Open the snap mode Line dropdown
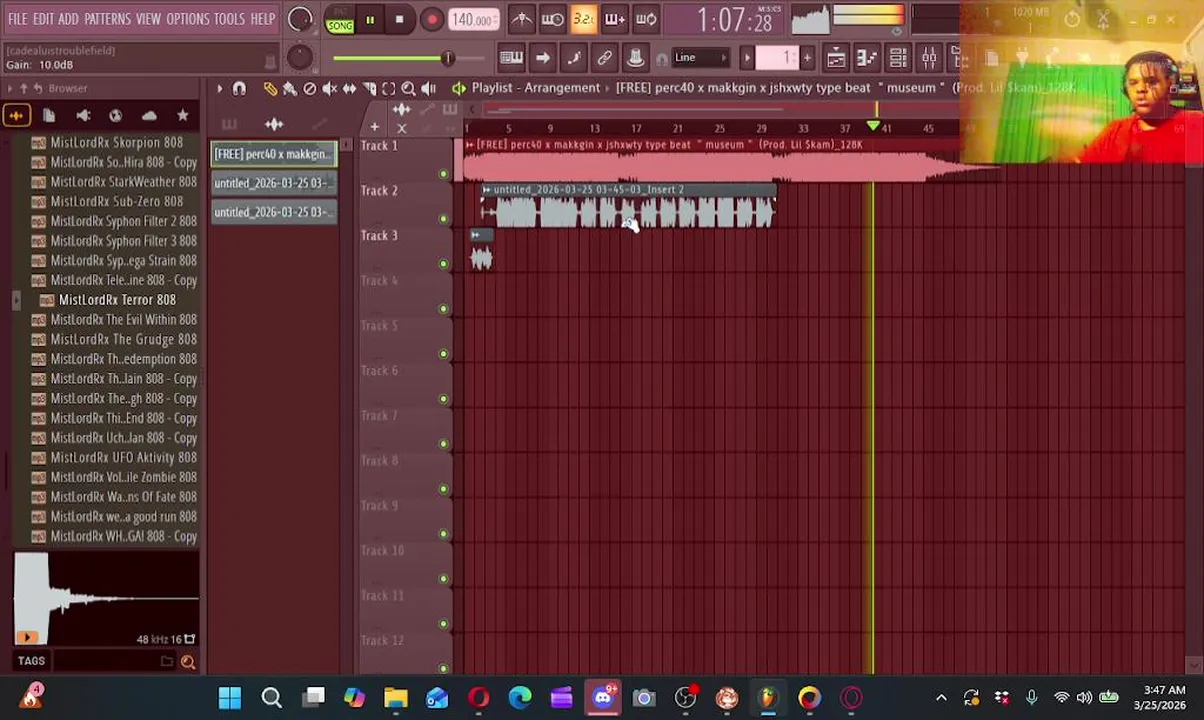1204x720 pixels. pyautogui.click(x=702, y=58)
